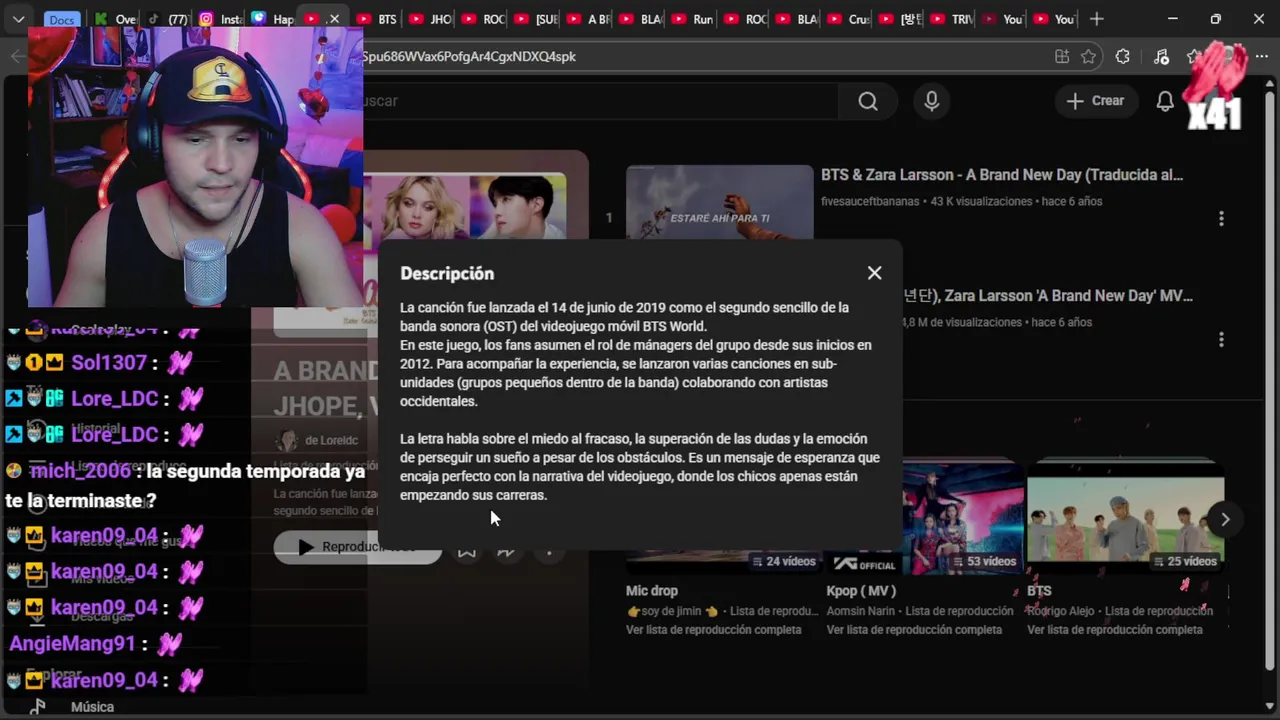This screenshot has width=1280, height=720.
Task: Switch to the TikTok (77) tab
Action: pos(169,19)
